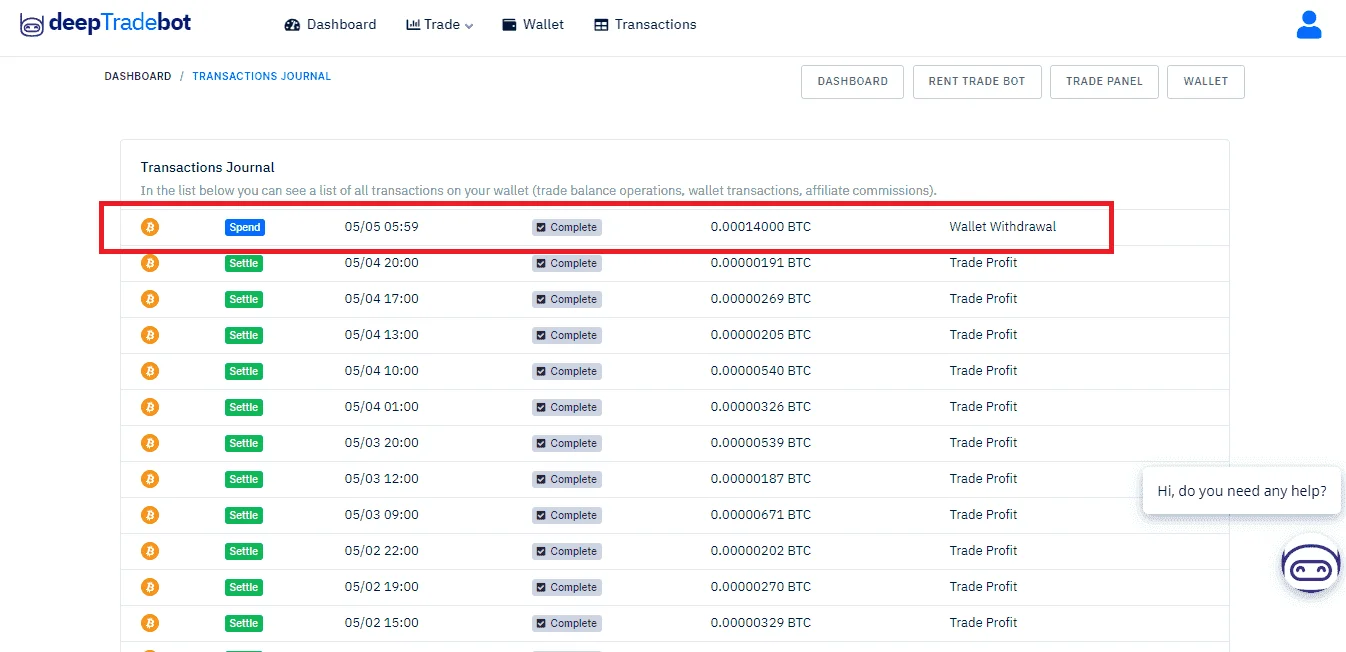
Task: Click the WALLET button
Action: click(x=1206, y=82)
